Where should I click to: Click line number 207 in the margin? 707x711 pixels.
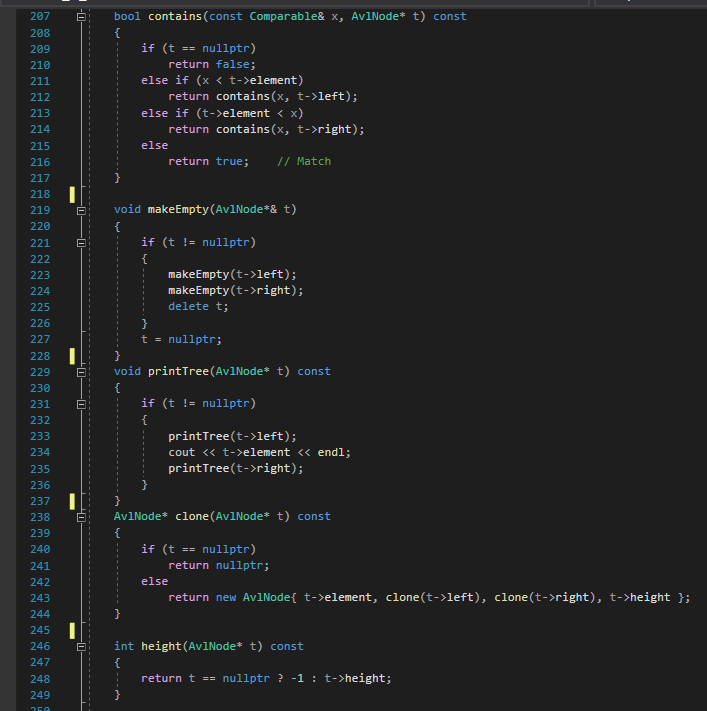[40, 16]
